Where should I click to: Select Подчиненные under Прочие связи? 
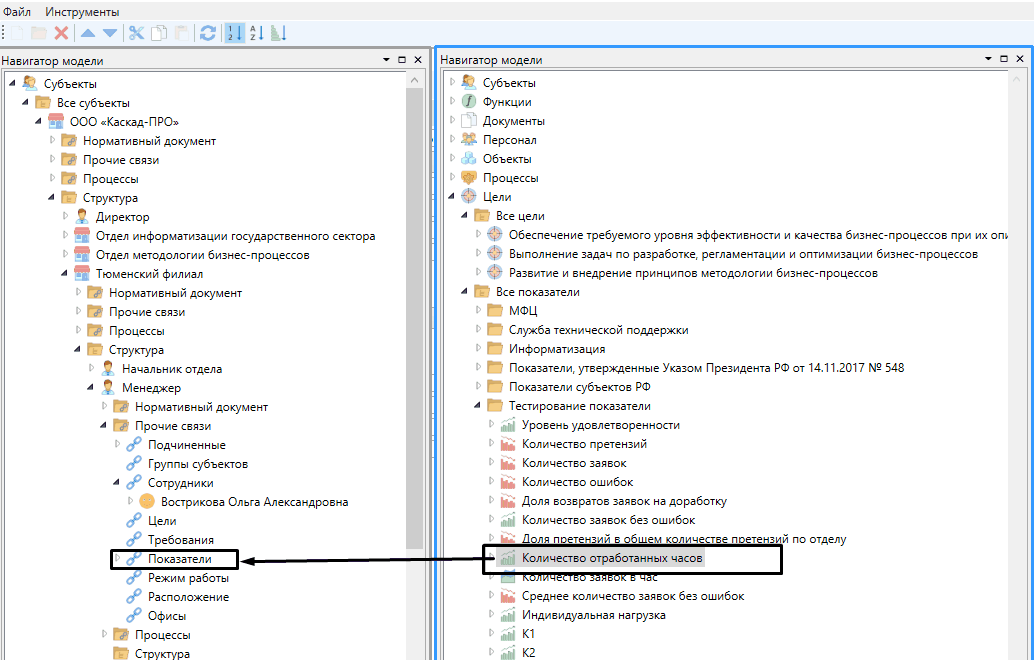pyautogui.click(x=187, y=444)
